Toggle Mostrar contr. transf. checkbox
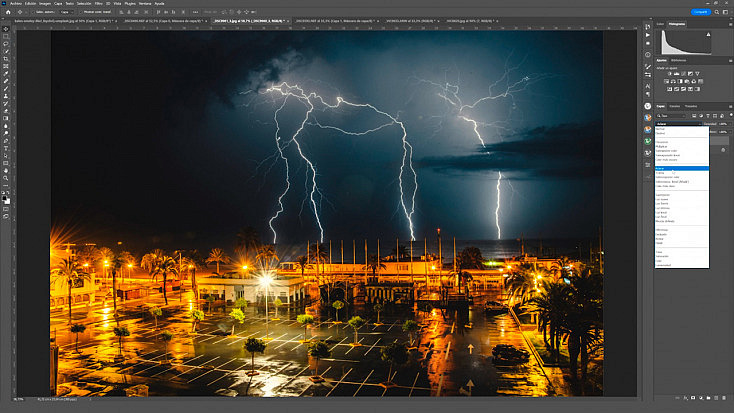 click(80, 12)
